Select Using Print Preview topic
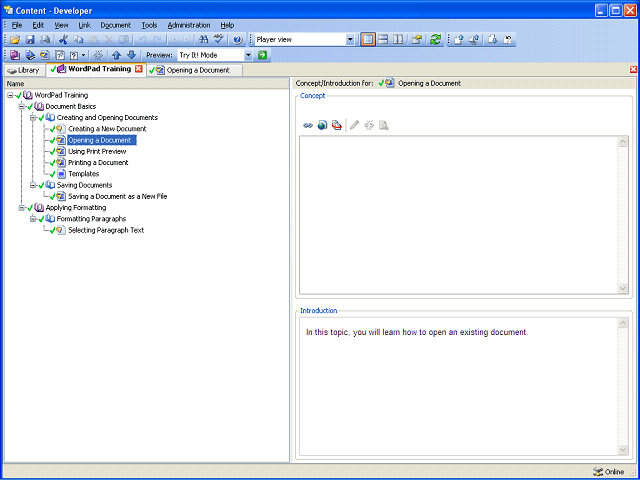The height and width of the screenshot is (480, 640). [x=97, y=151]
